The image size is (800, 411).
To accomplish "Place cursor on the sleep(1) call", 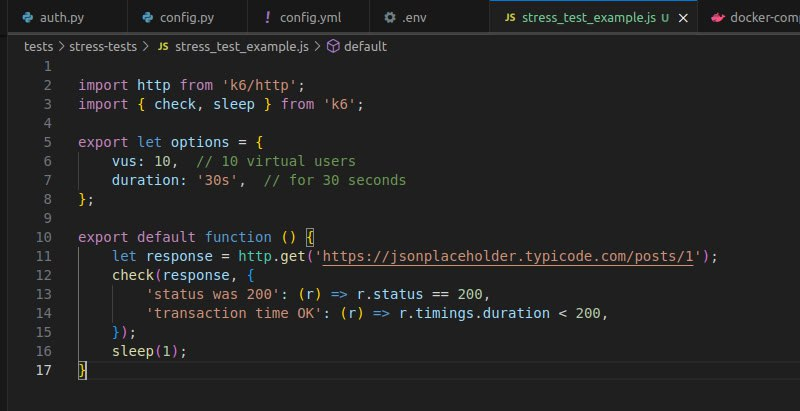I will pyautogui.click(x=149, y=352).
